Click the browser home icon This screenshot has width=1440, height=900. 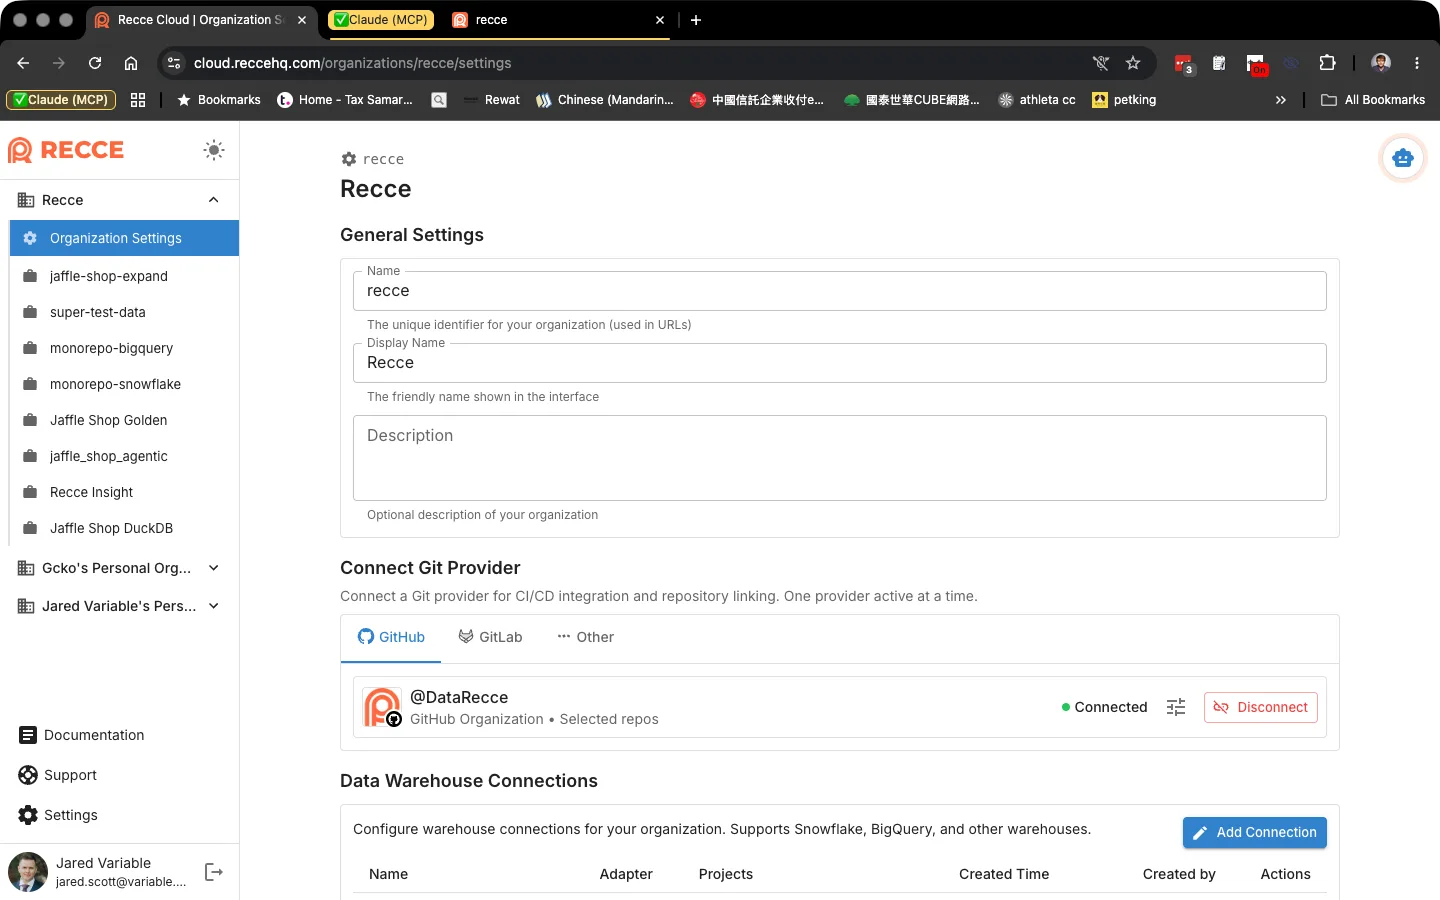point(131,63)
